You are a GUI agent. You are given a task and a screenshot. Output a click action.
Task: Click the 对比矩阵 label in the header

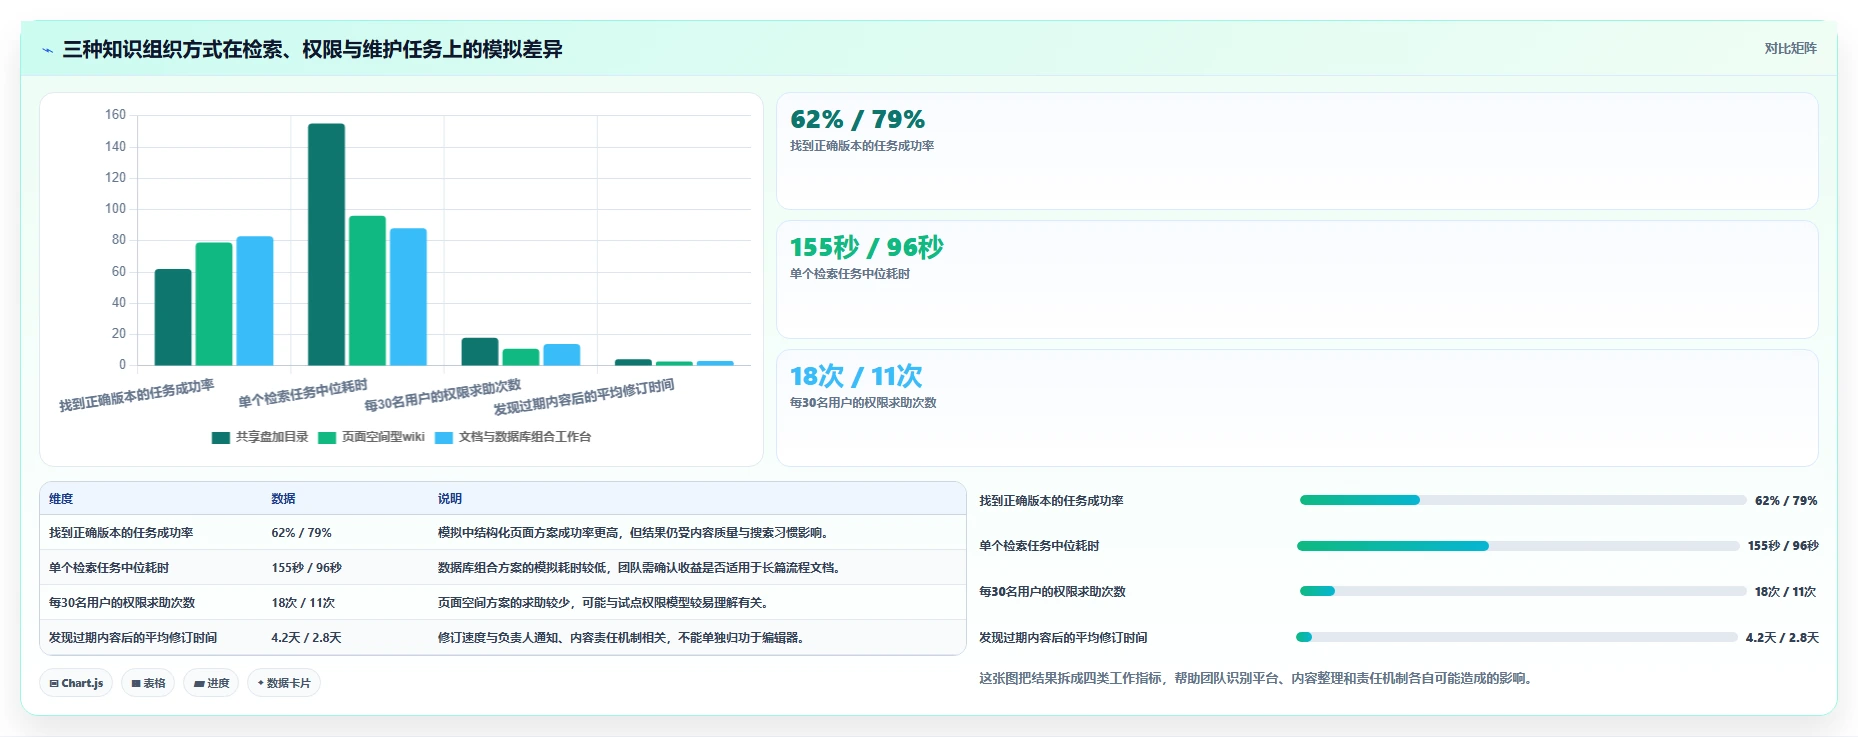coord(1790,48)
